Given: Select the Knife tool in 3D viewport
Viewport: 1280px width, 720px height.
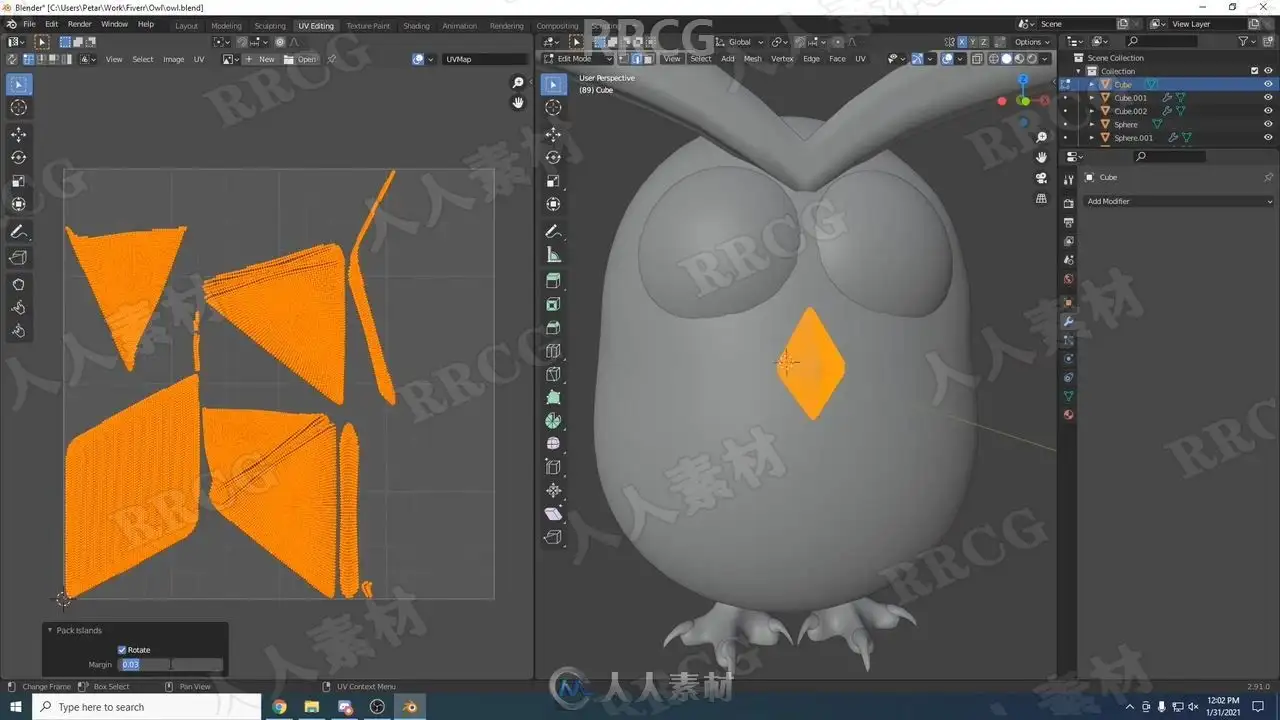Looking at the screenshot, I should coord(554,374).
